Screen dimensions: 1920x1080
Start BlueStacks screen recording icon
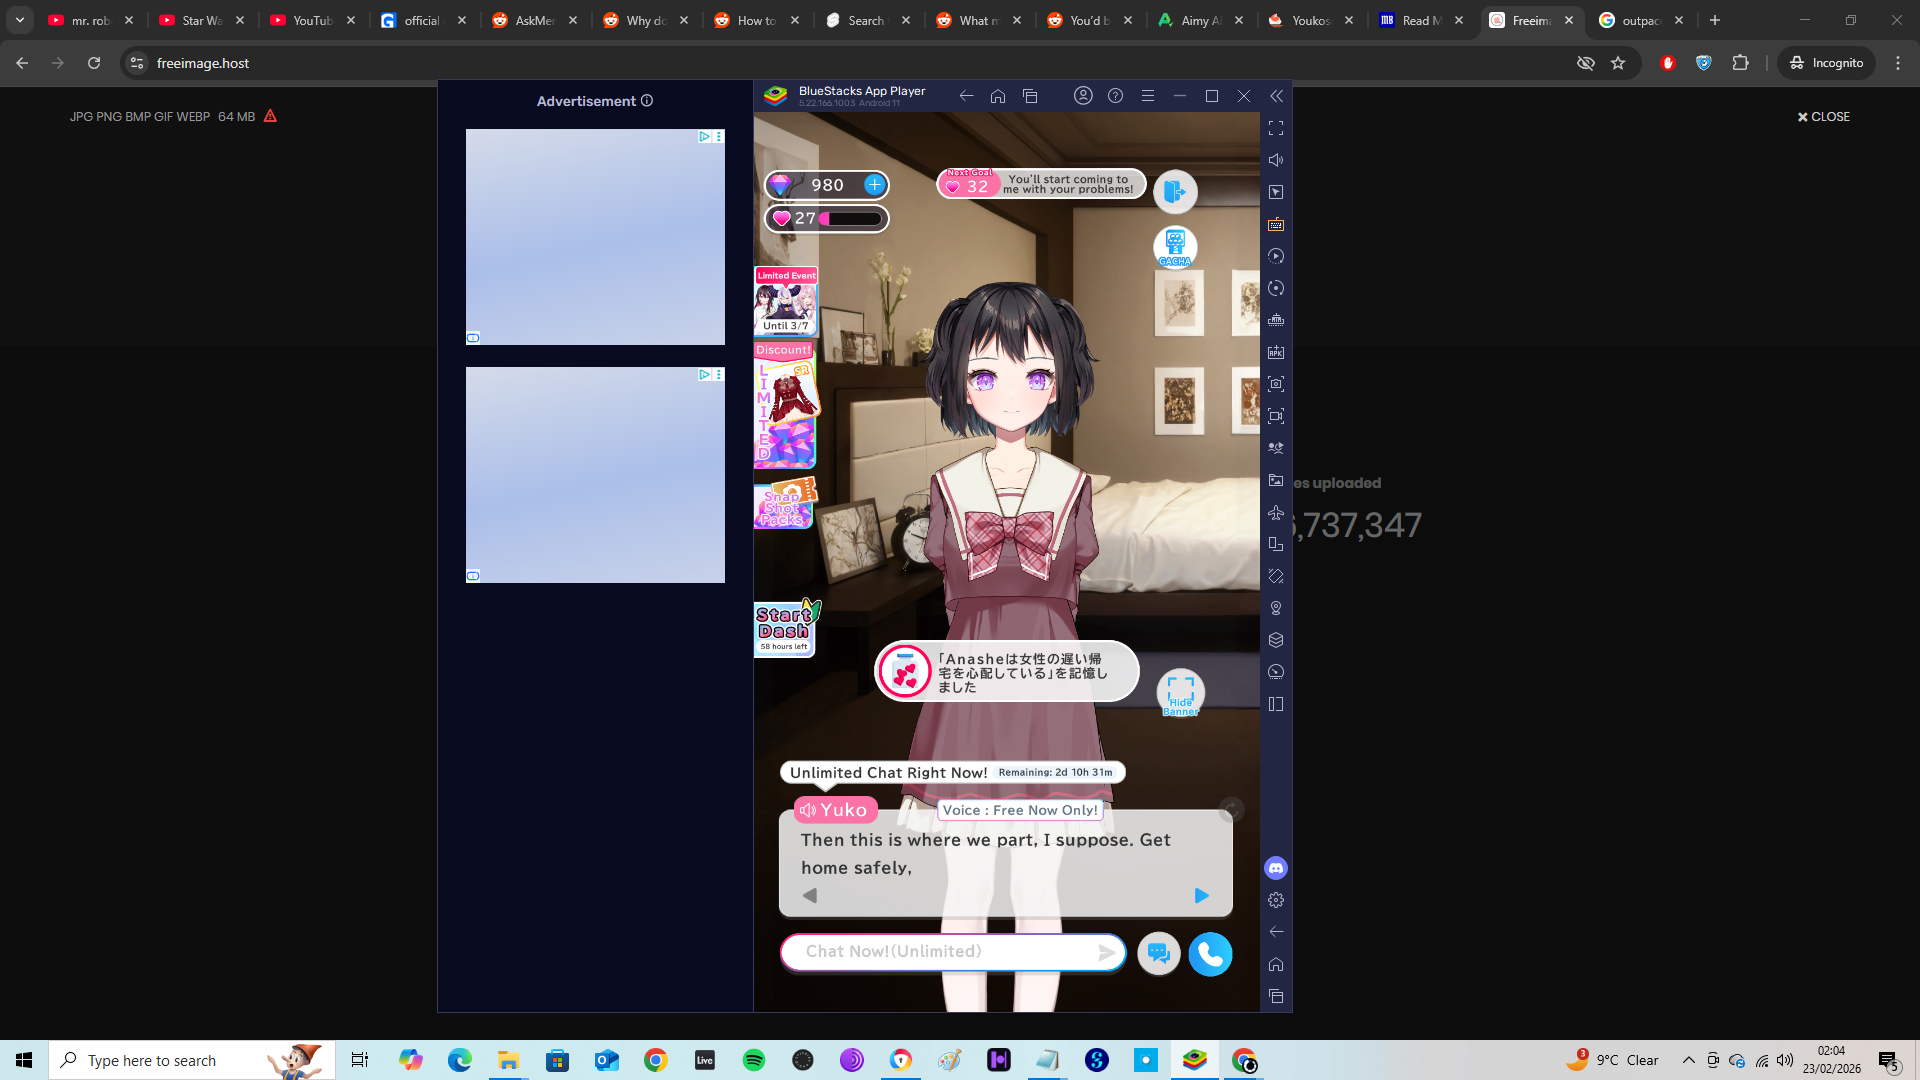pyautogui.click(x=1276, y=416)
